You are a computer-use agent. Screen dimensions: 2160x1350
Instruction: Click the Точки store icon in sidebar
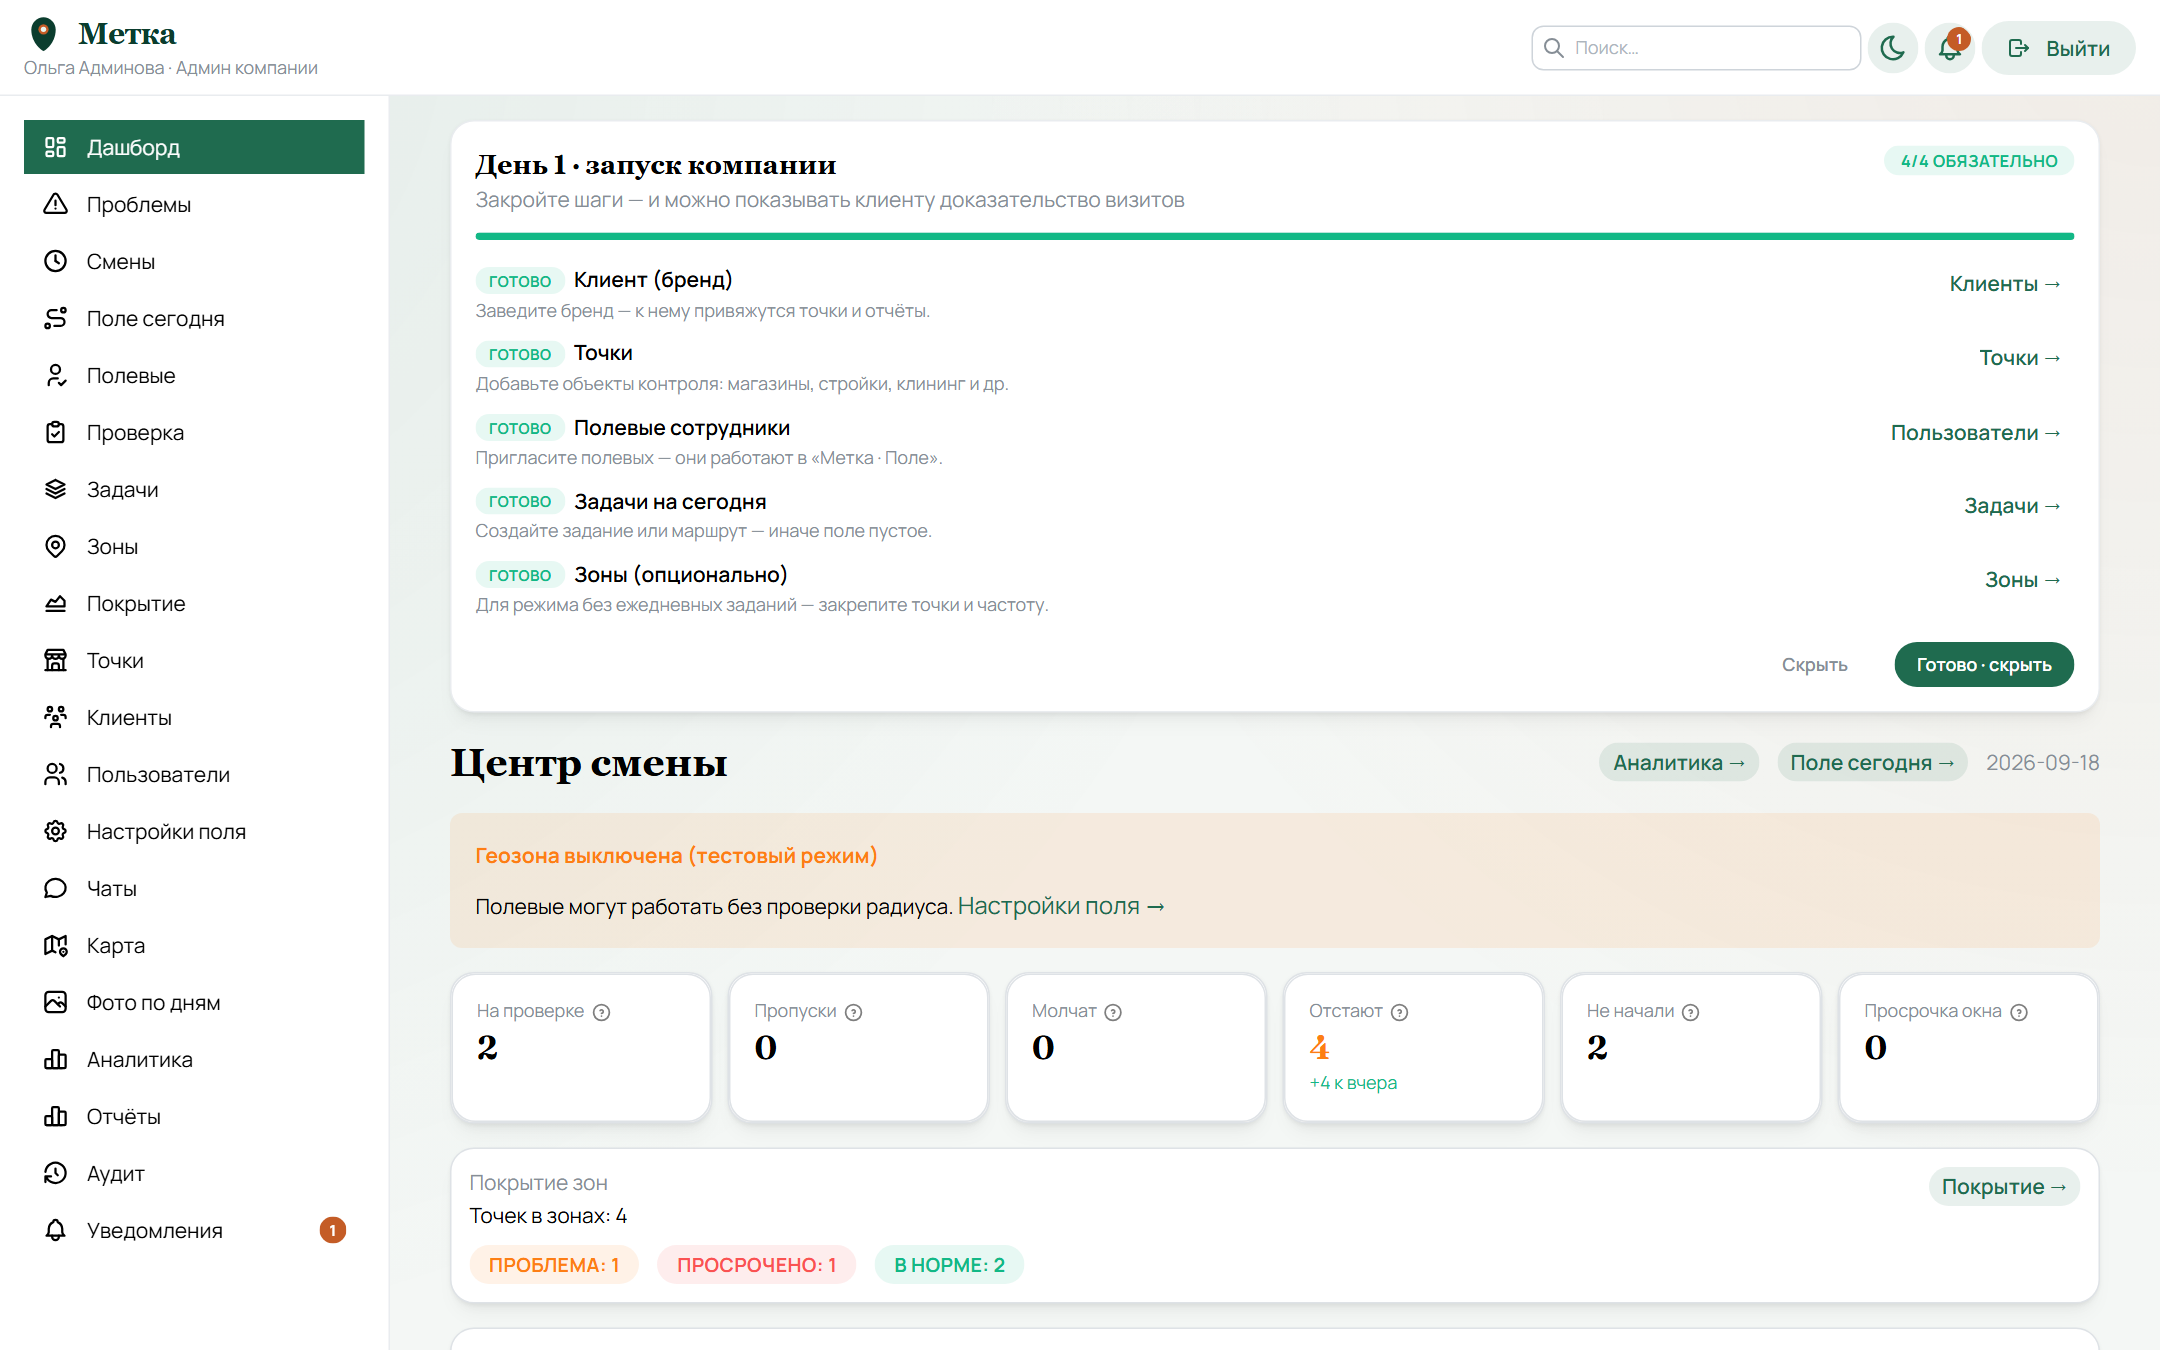tap(56, 660)
